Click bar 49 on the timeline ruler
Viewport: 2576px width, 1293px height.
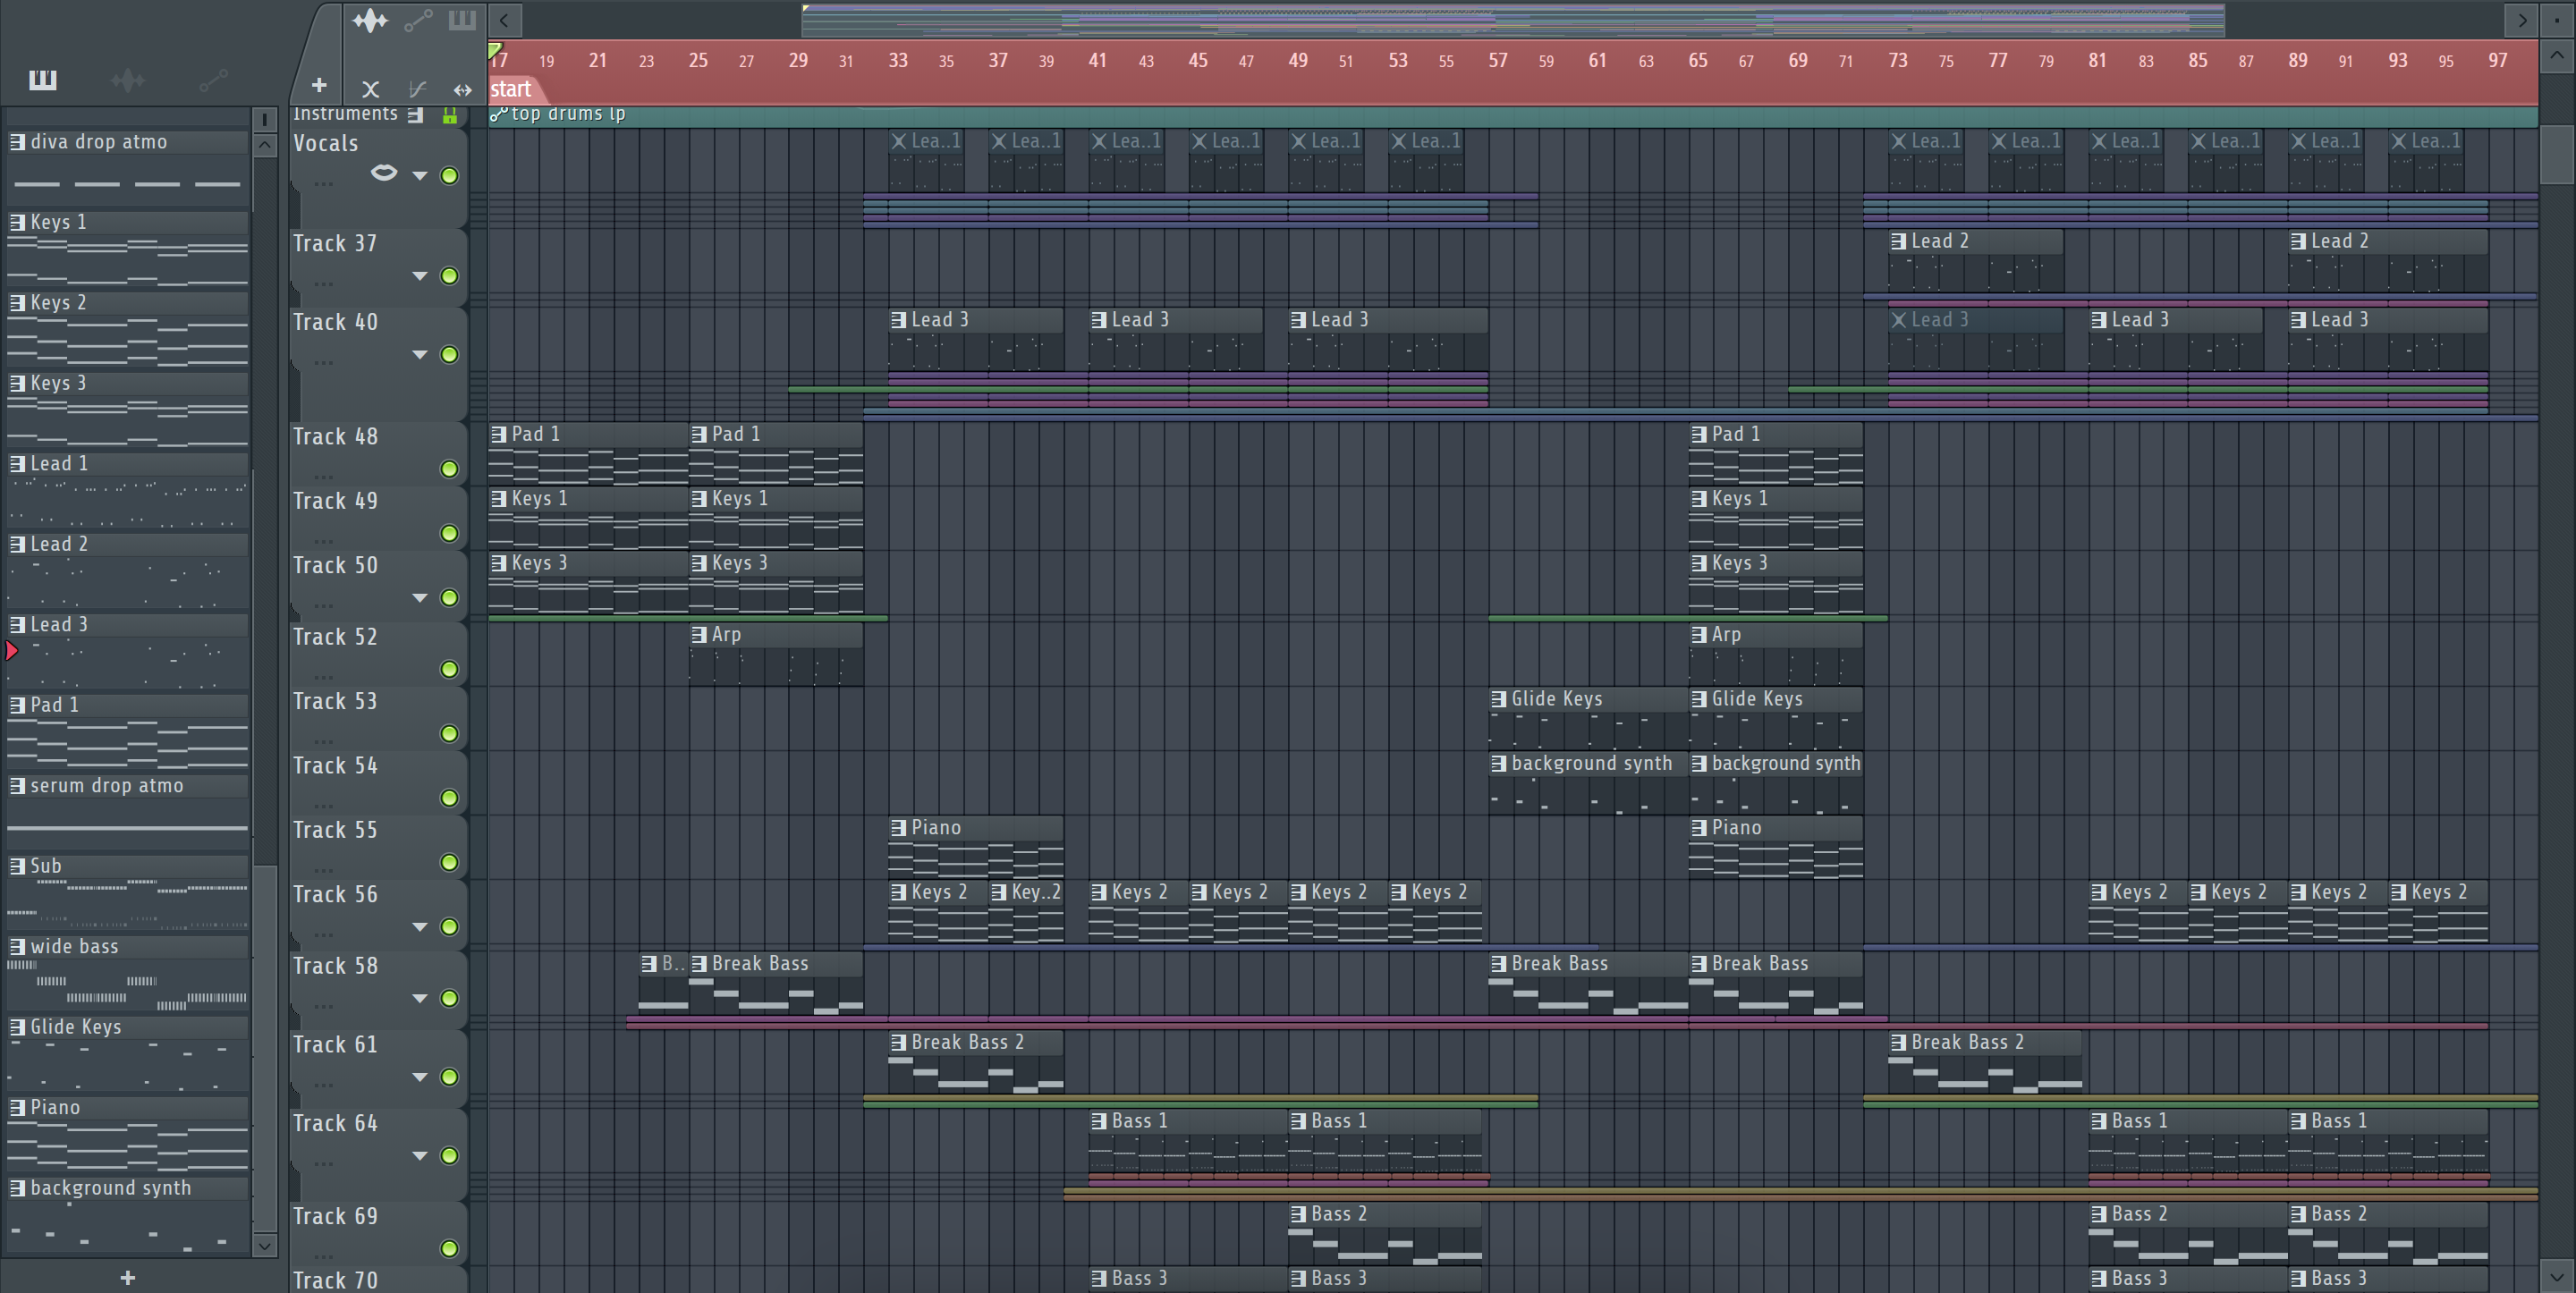click(1298, 60)
